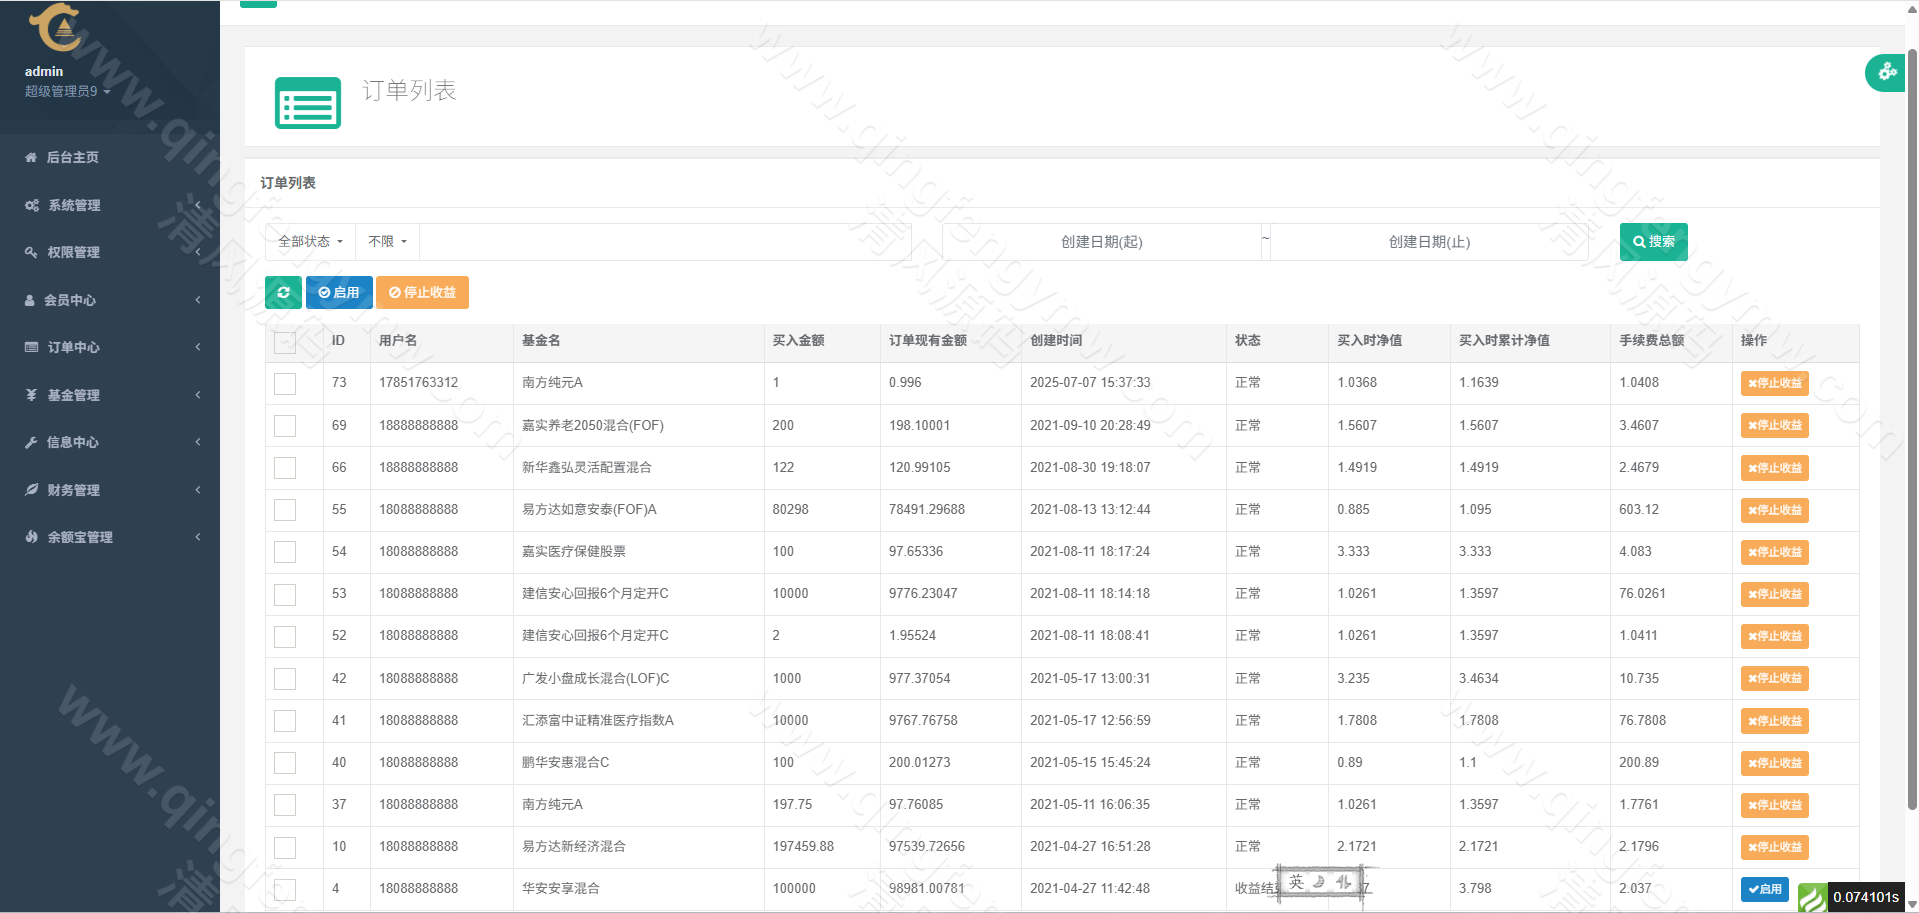Expand the 订单中心 sidebar menu
The width and height of the screenshot is (1919, 913).
[x=110, y=347]
